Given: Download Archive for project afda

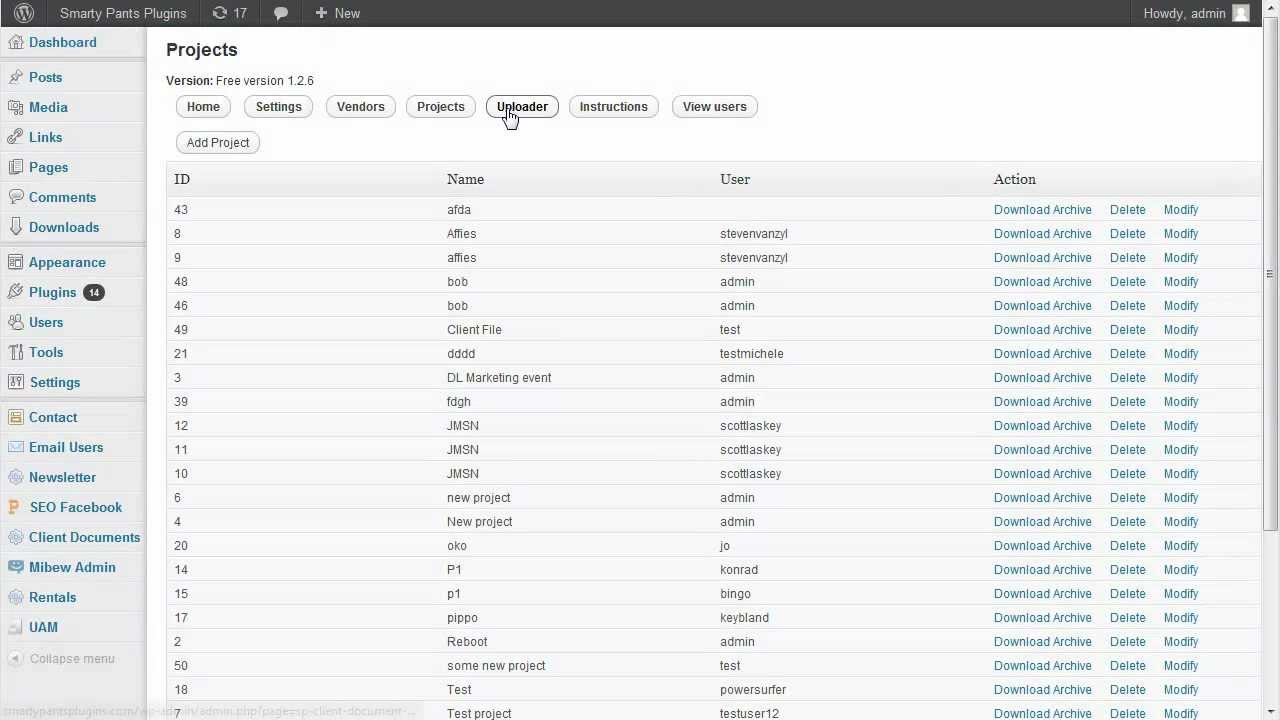Looking at the screenshot, I should (1042, 210).
